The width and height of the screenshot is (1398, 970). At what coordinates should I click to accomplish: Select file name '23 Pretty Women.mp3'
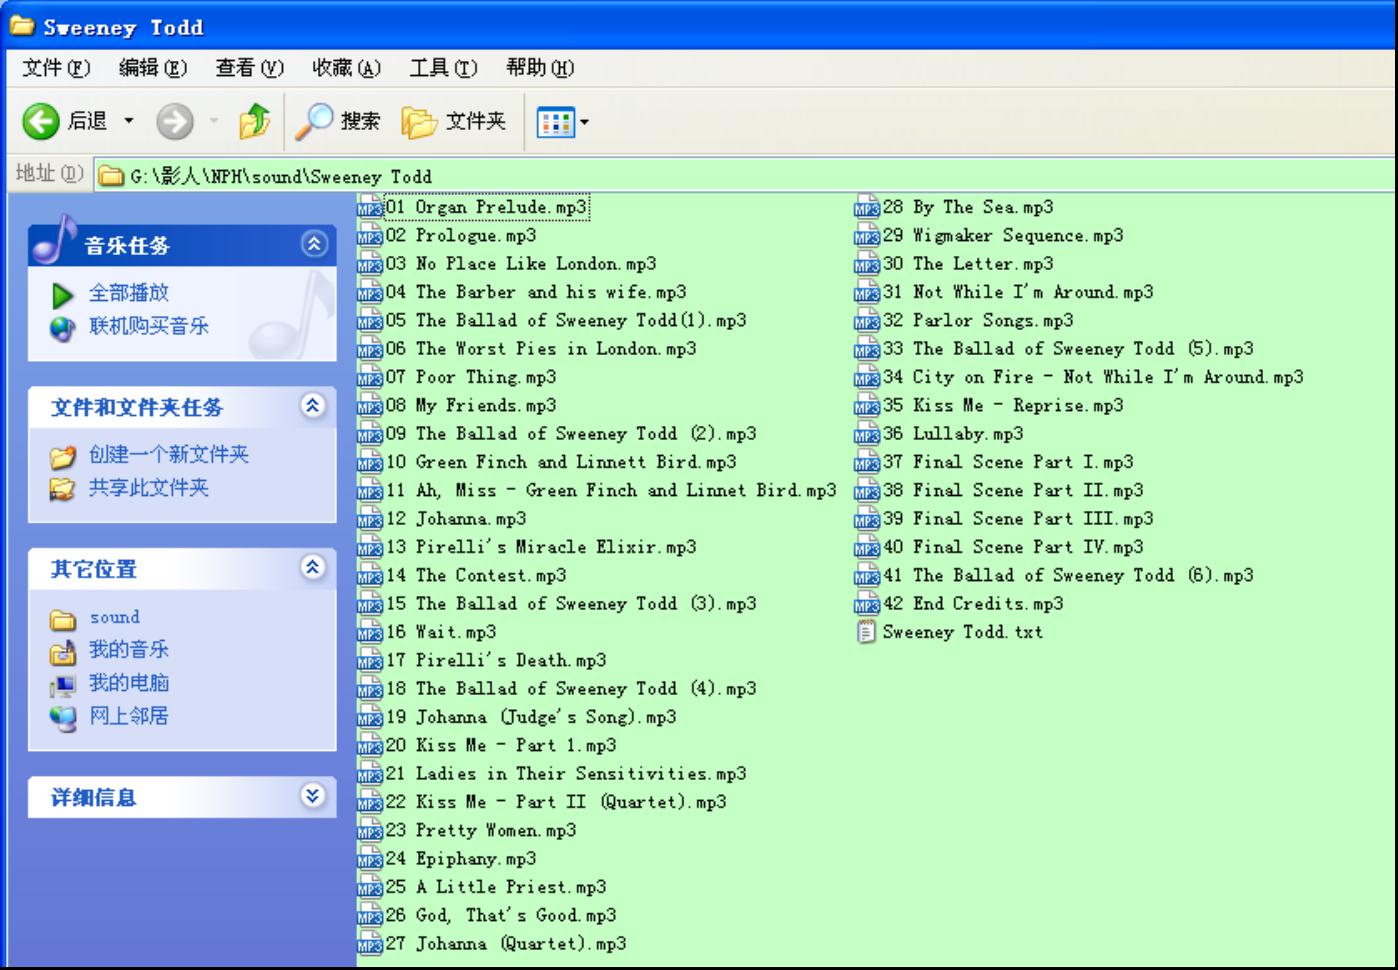point(481,831)
